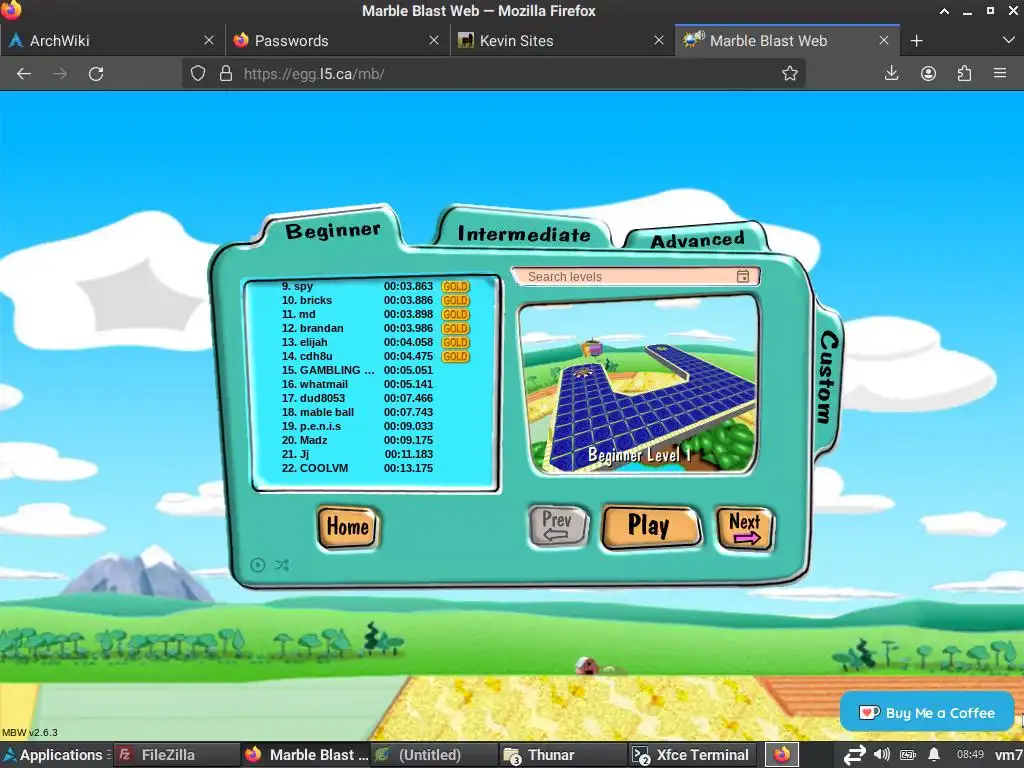Click the URL address bar
1024x768 pixels.
click(x=494, y=73)
